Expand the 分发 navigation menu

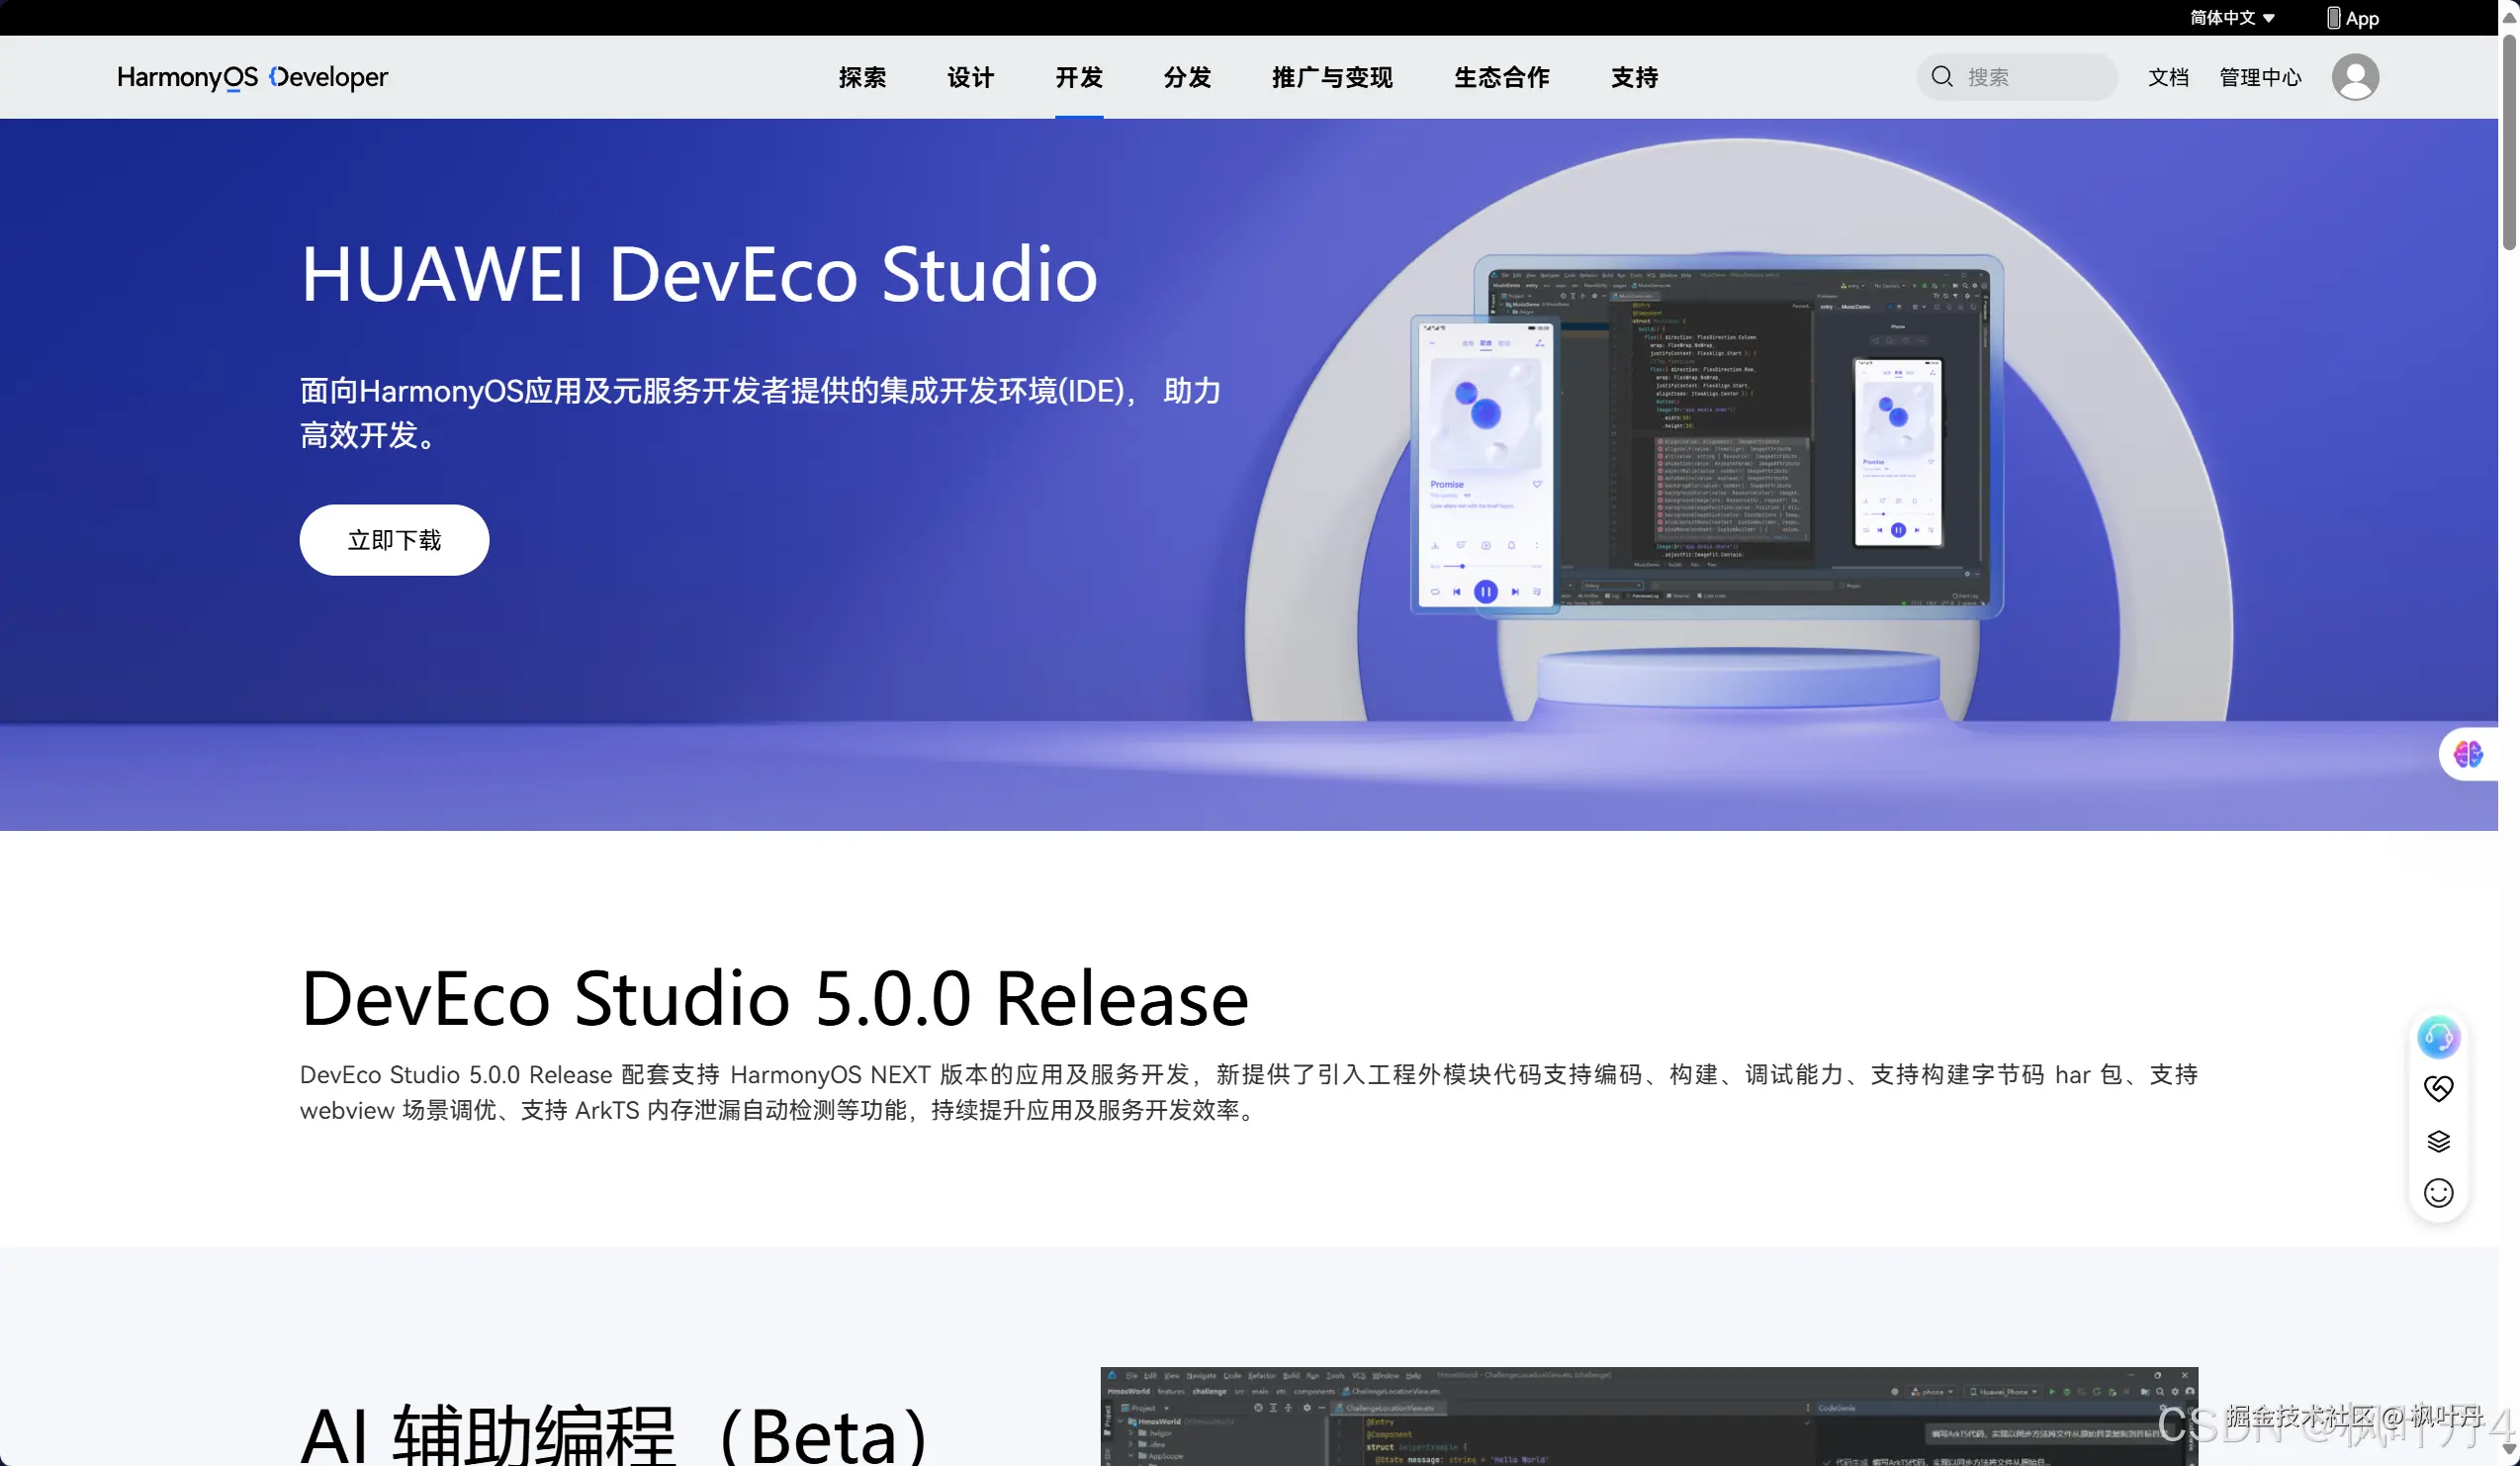[1187, 77]
